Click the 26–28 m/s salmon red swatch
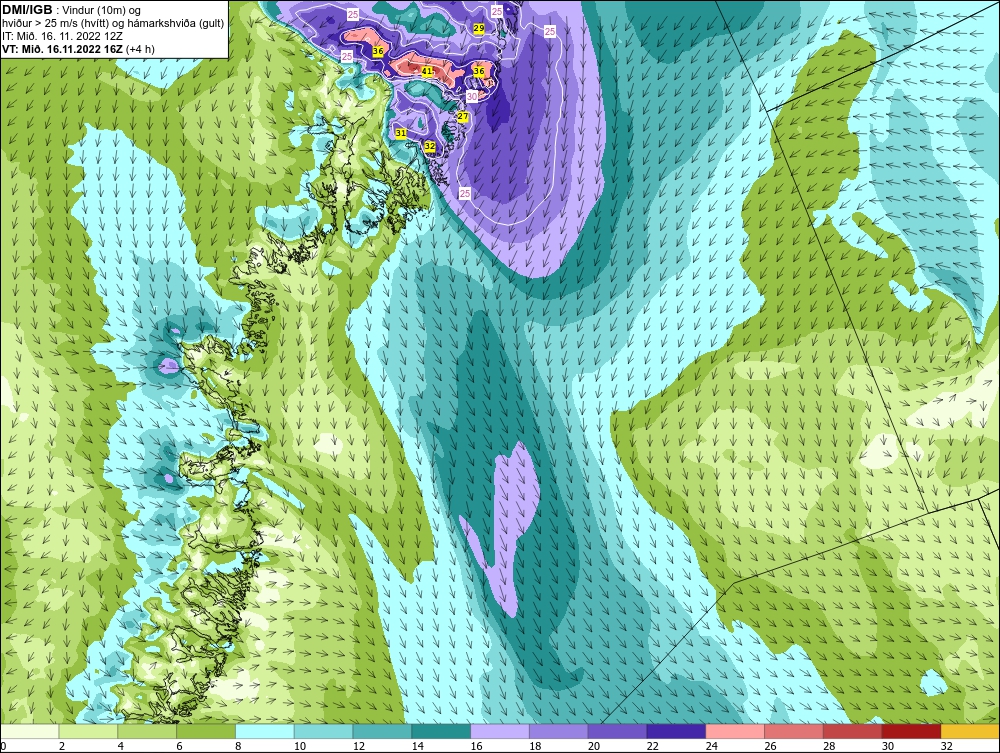 coord(793,731)
